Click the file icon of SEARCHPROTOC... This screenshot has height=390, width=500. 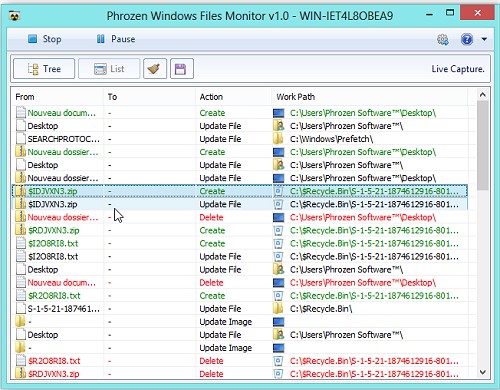click(21, 139)
